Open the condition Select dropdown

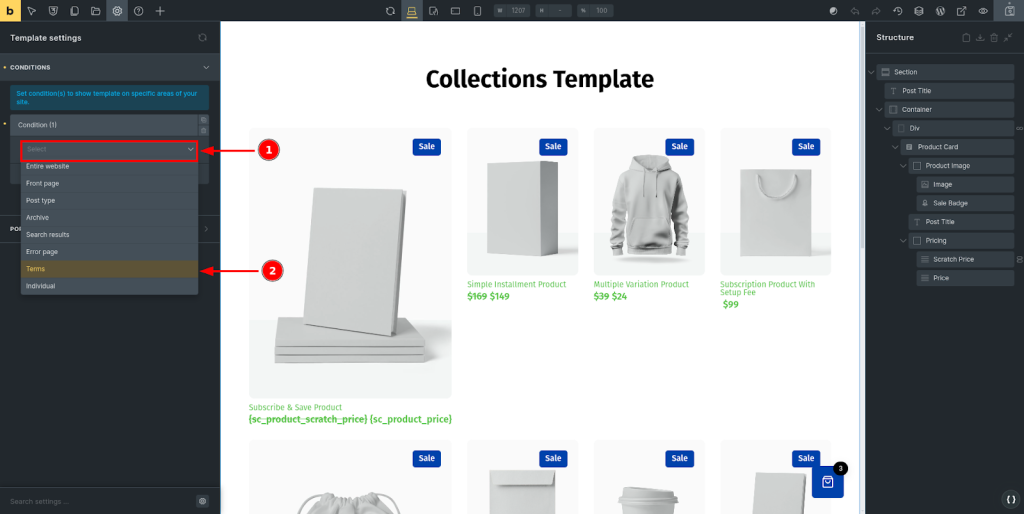click(110, 149)
